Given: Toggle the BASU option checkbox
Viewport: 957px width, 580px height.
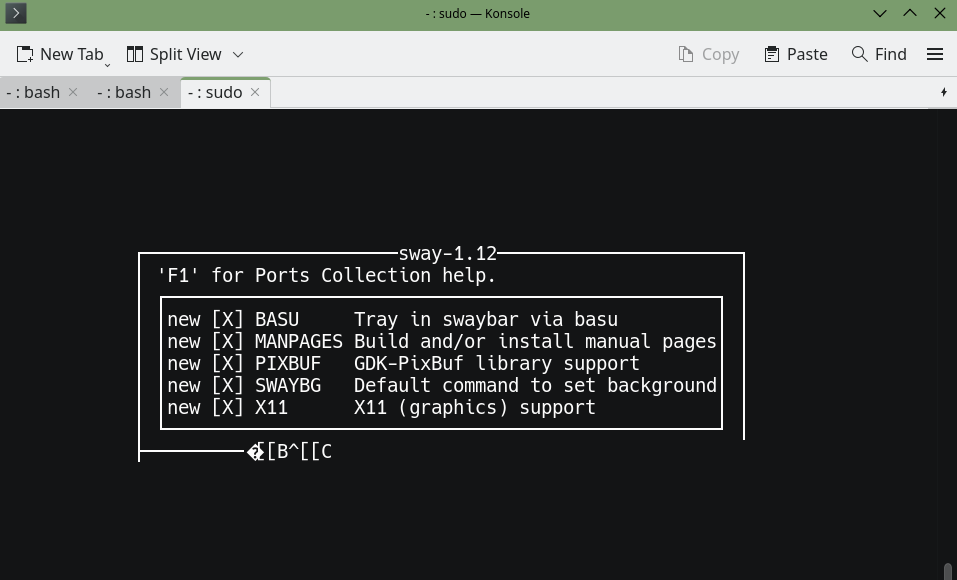Looking at the screenshot, I should point(228,319).
